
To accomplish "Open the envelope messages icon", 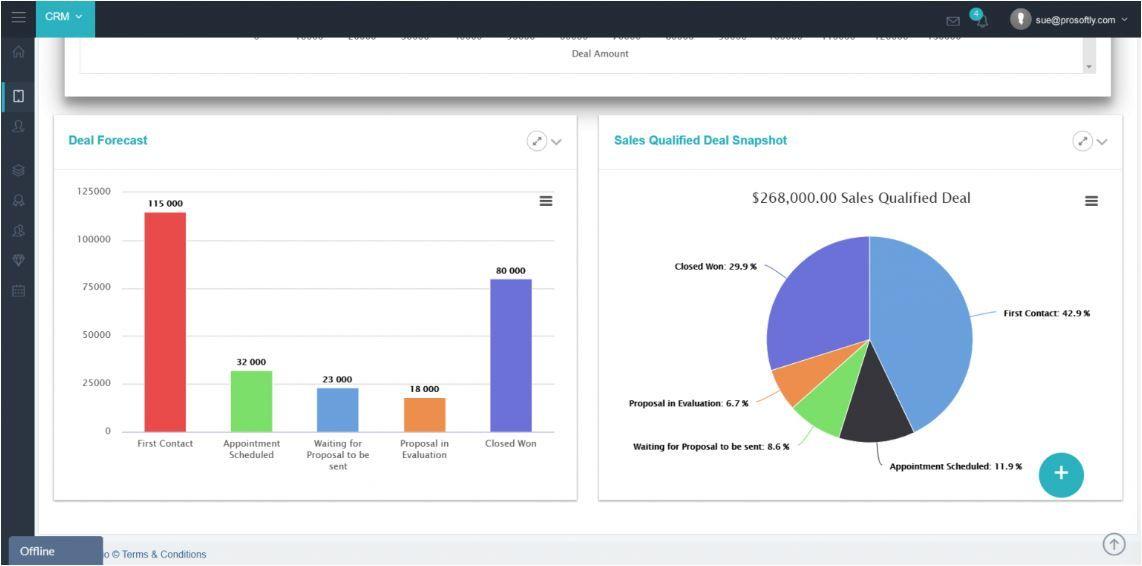I will [952, 21].
